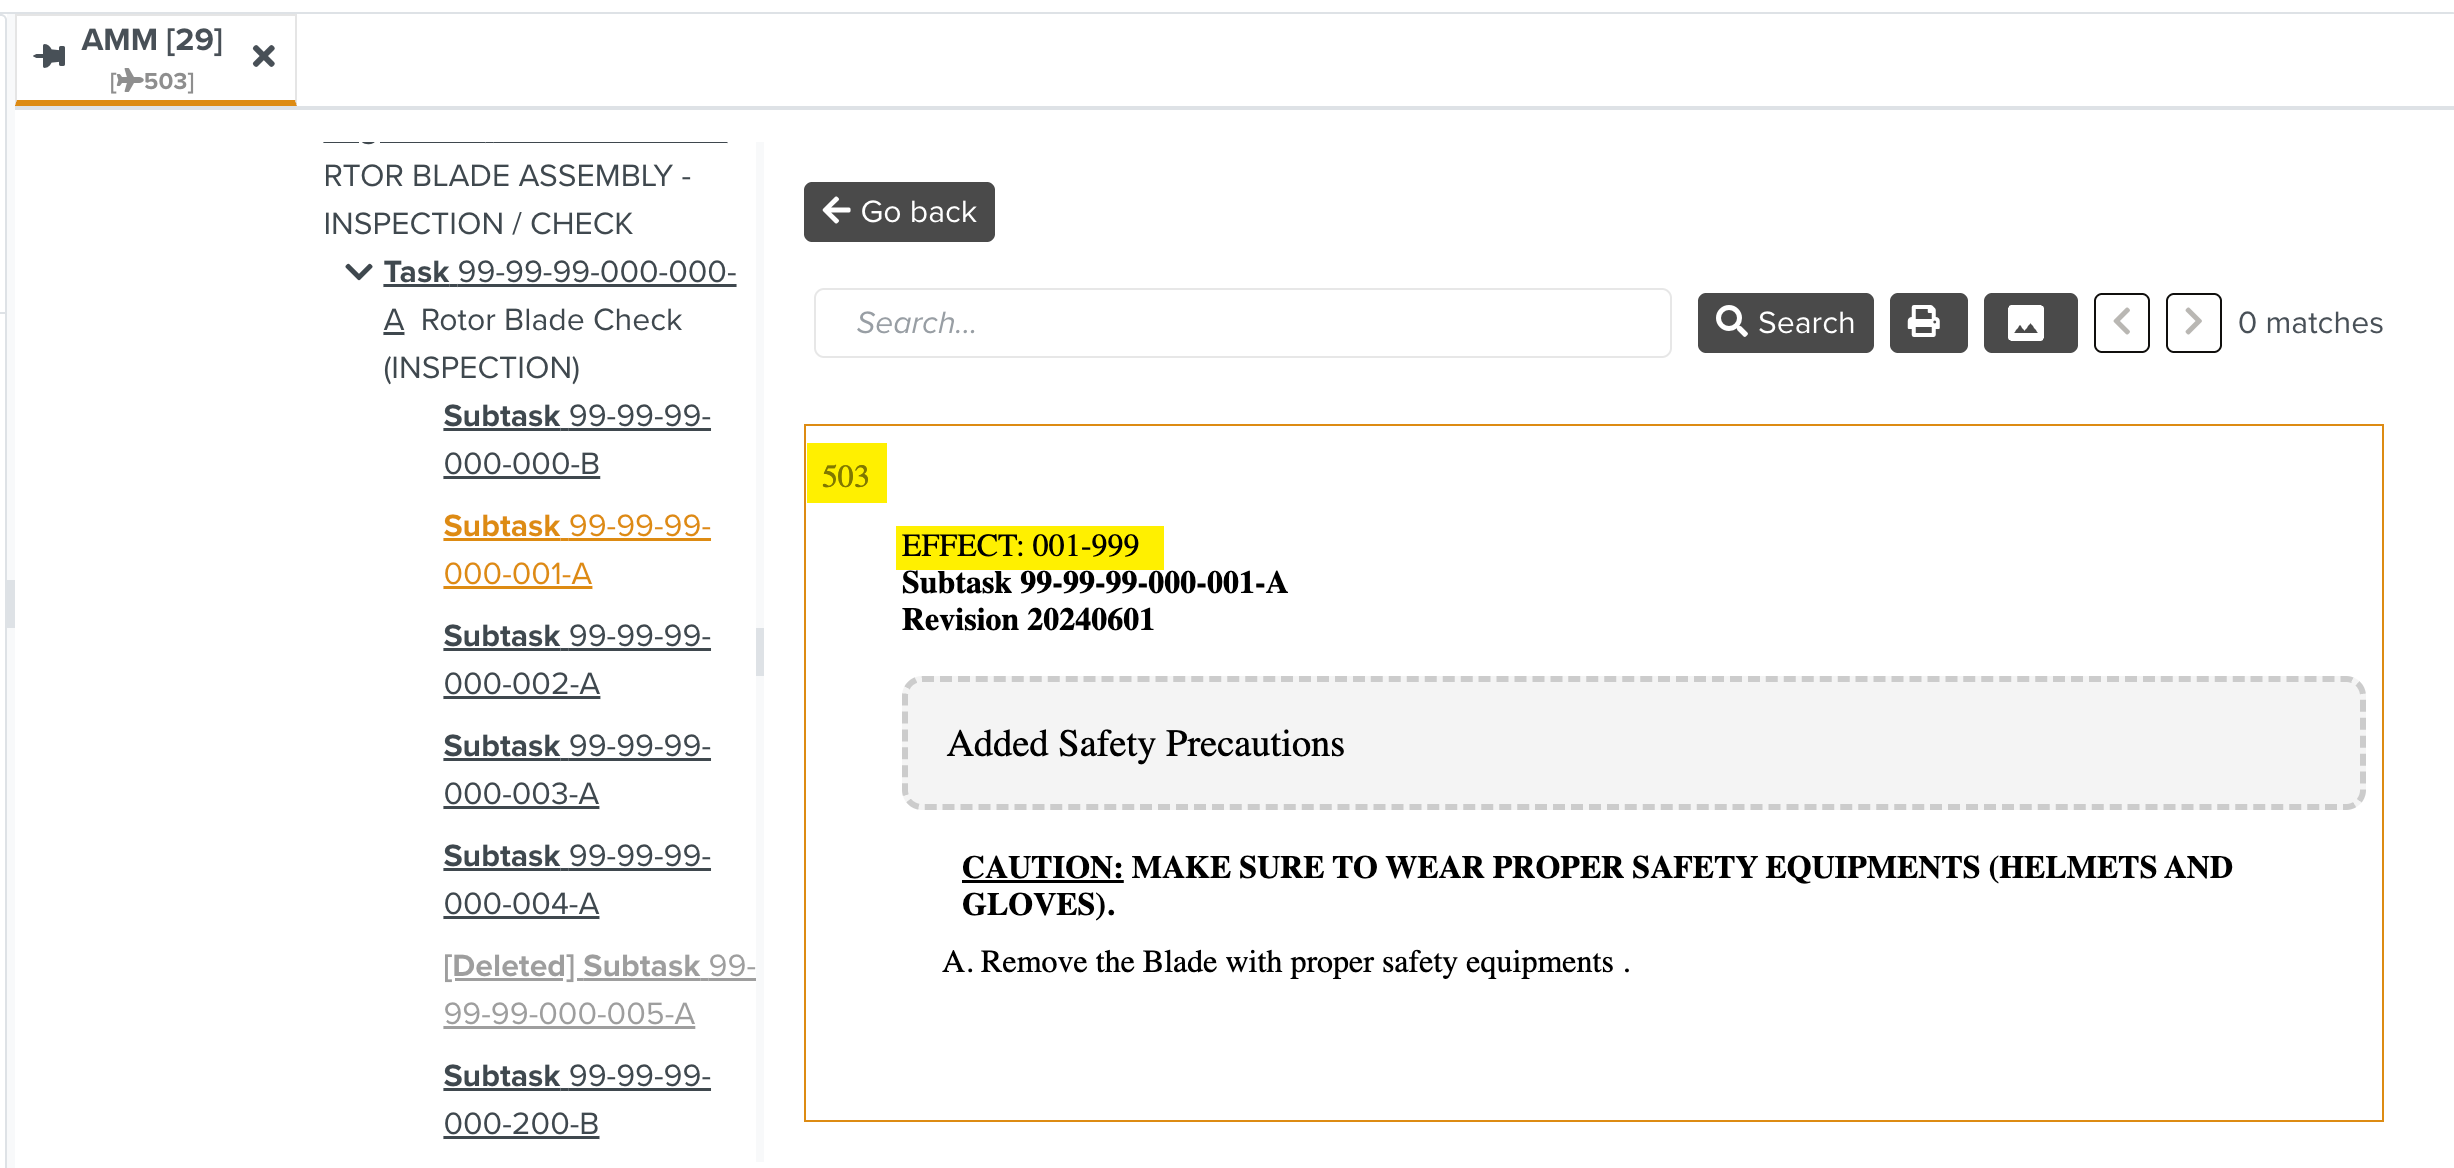Open deleted Subtask 99-99-99-000-005-A

click(599, 990)
